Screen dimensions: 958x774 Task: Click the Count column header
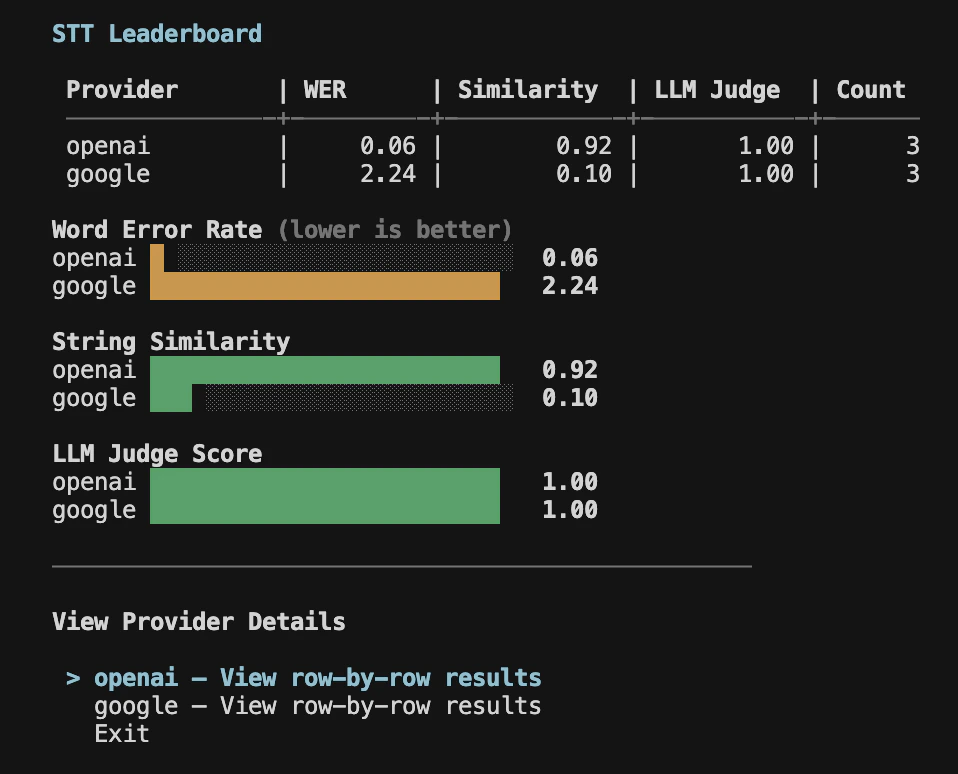pyautogui.click(x=870, y=89)
